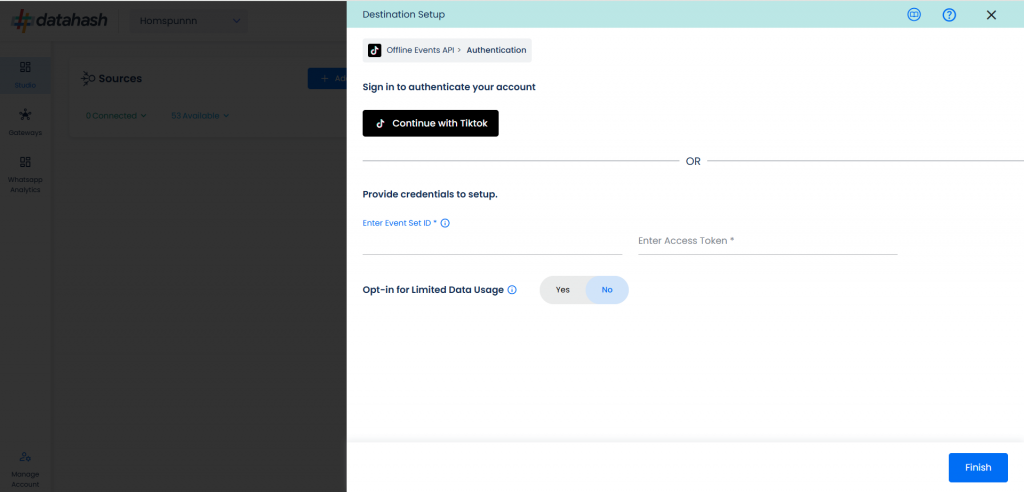Click the Sources heading icon
This screenshot has width=1024, height=492.
coord(88,78)
